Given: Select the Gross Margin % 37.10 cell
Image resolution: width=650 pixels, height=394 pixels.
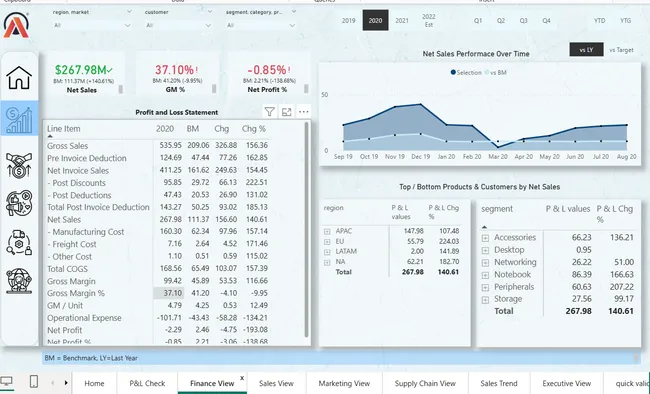Looking at the screenshot, I should point(169,293).
